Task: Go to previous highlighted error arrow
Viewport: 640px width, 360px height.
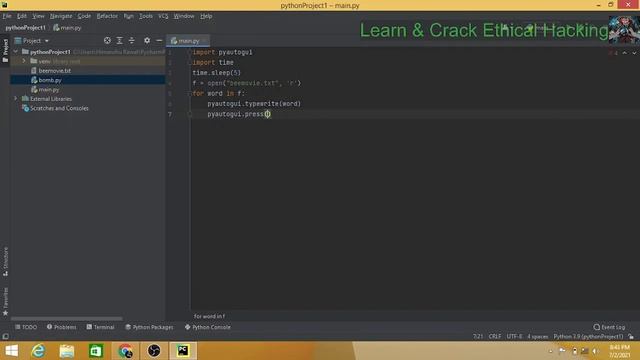Action: coord(624,53)
